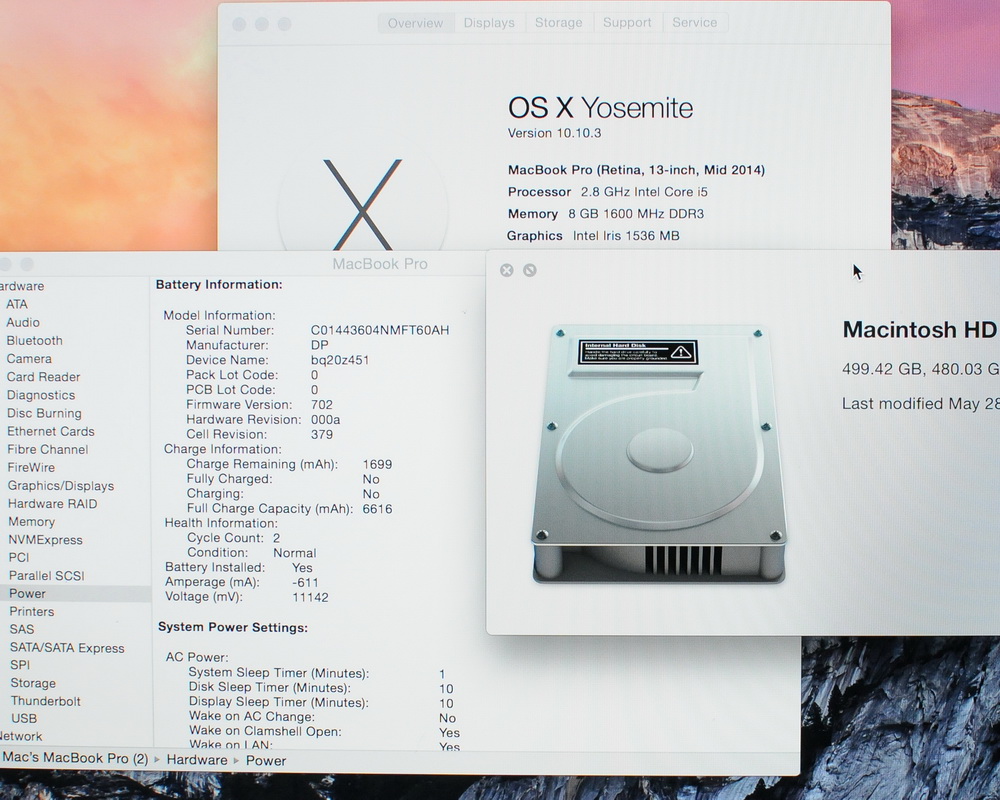Click Charge Remaining value 1699
Viewport: 1000px width, 800px height.
tap(378, 464)
